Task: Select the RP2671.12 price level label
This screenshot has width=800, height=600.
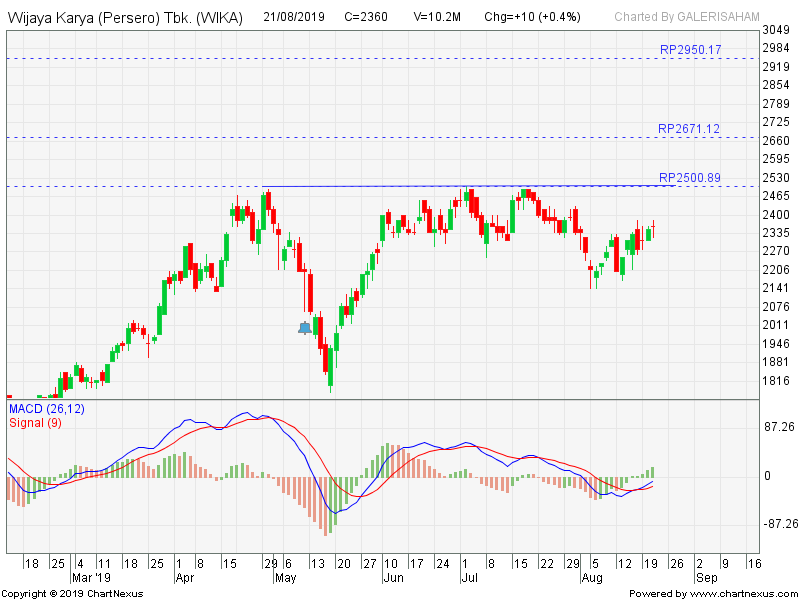Action: pyautogui.click(x=689, y=129)
